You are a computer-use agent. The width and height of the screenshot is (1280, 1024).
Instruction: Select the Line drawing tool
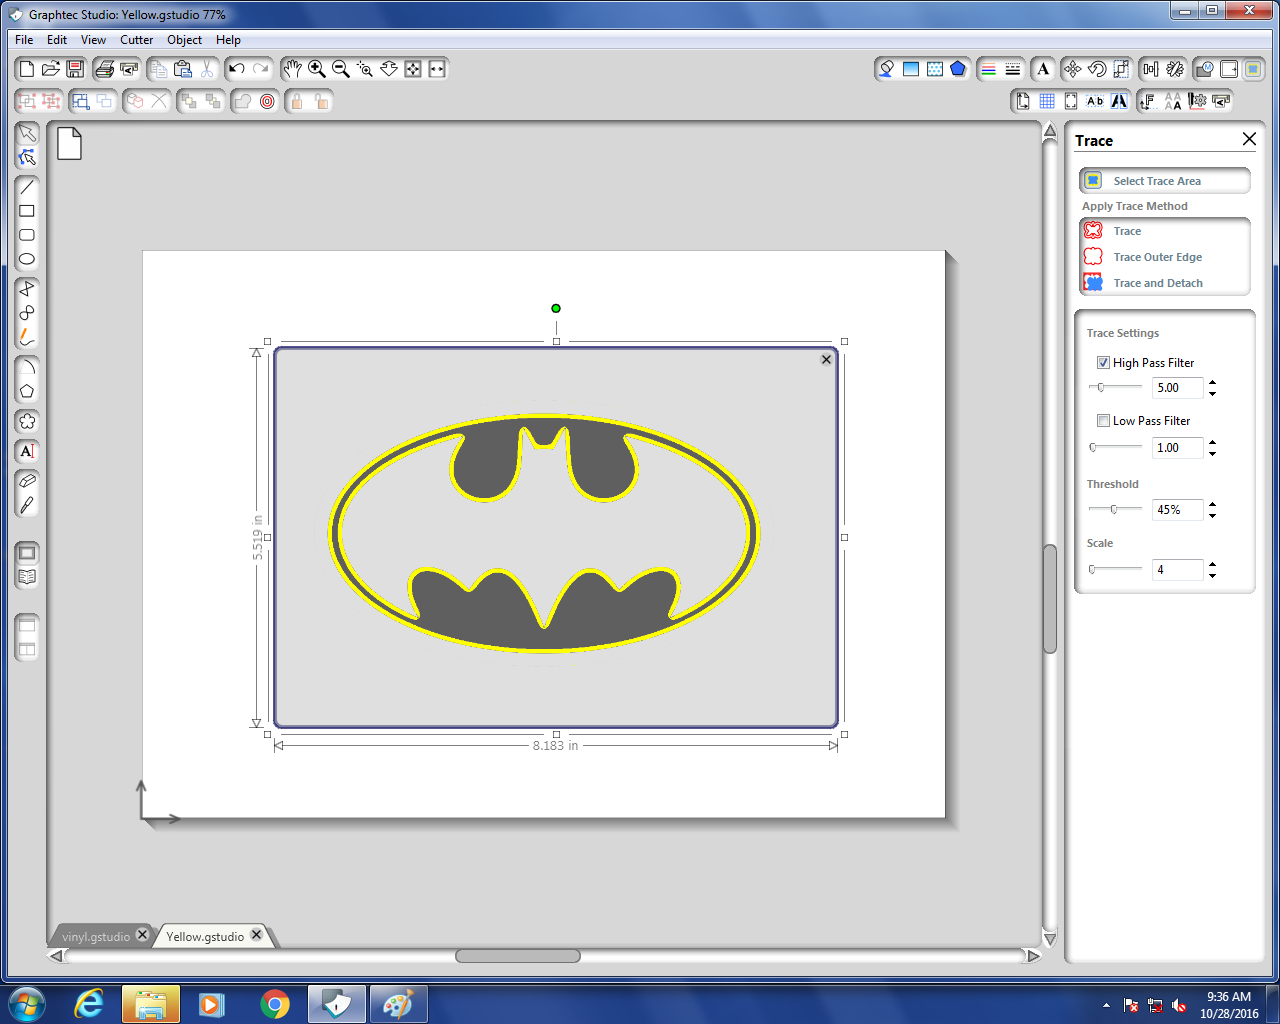[x=27, y=187]
